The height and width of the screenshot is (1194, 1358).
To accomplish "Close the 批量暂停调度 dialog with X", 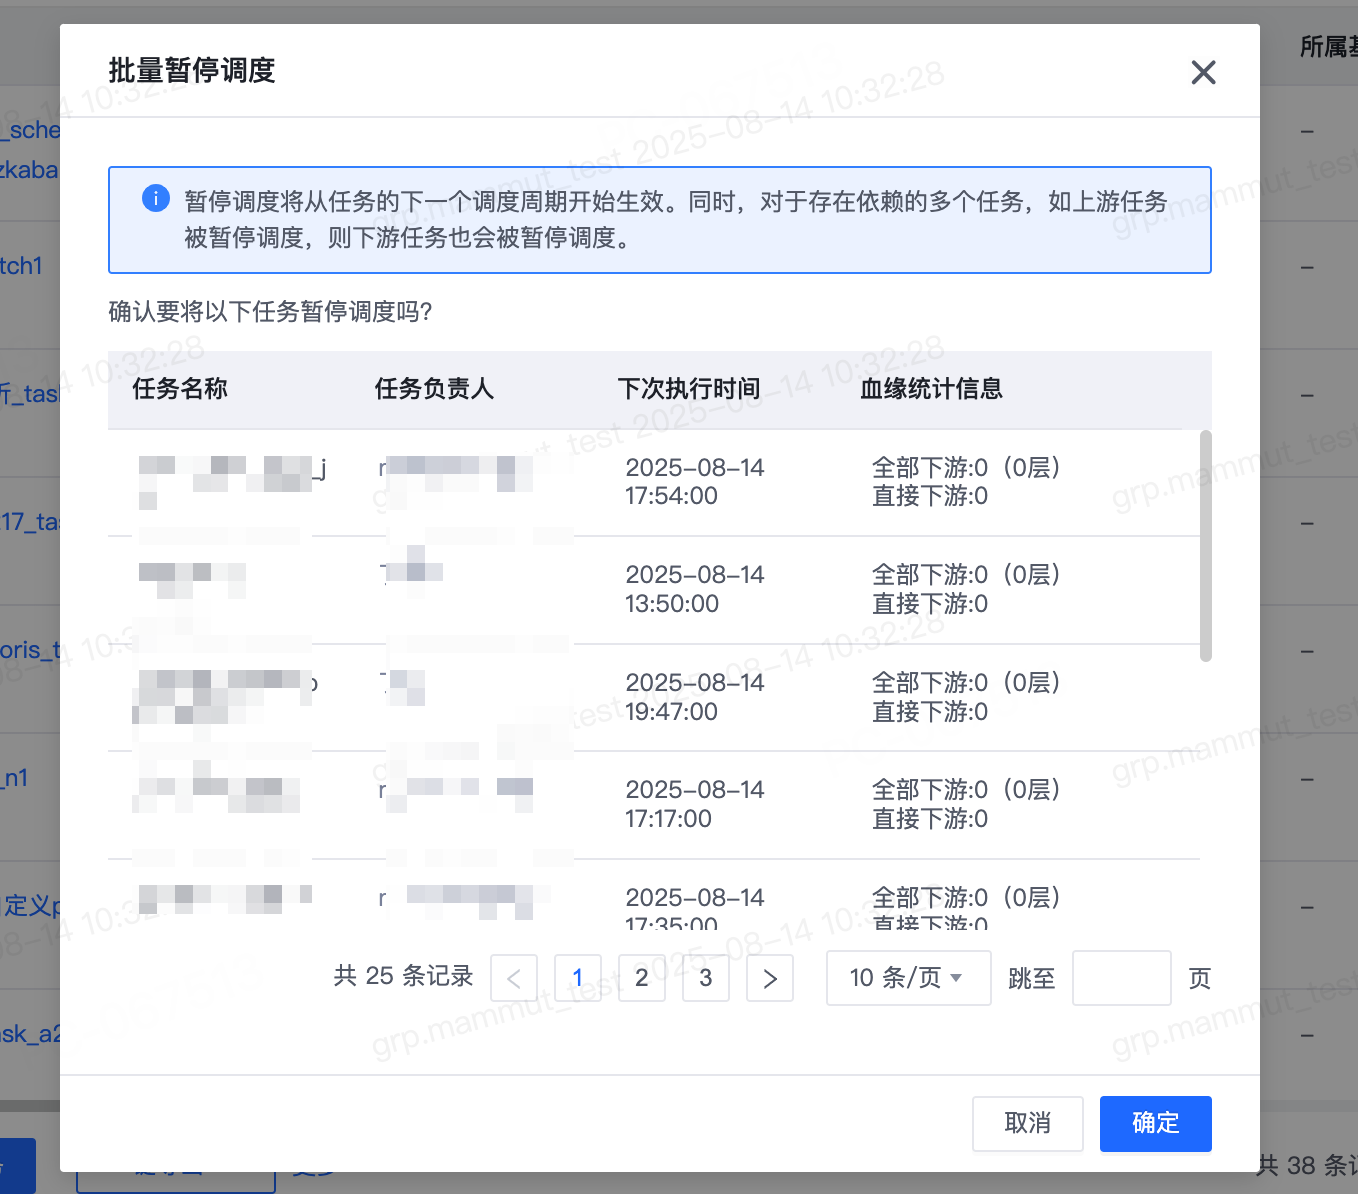I will click(1203, 72).
